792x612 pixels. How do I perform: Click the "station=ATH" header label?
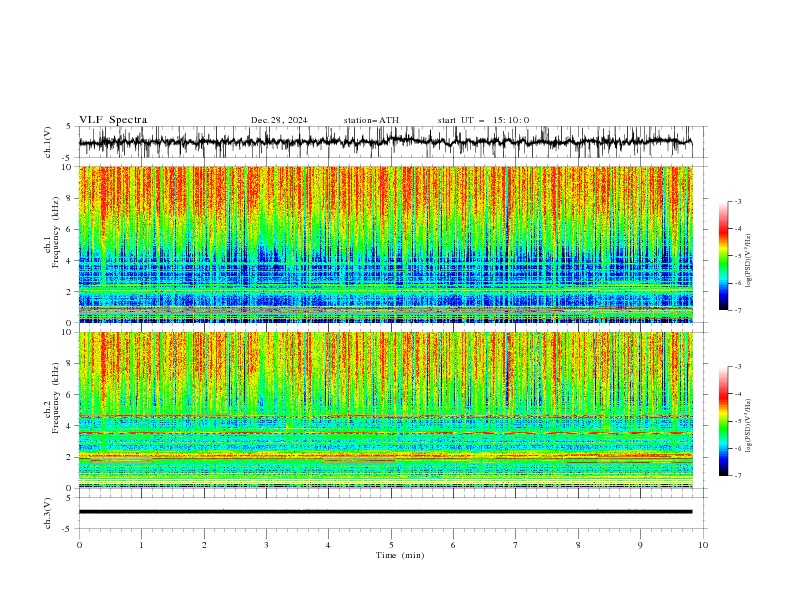click(371, 120)
